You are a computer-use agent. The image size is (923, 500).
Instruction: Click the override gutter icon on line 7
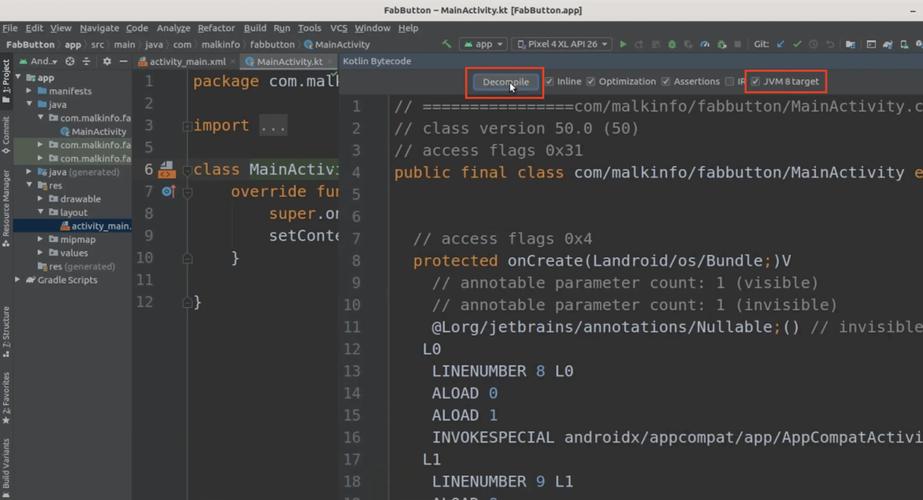click(167, 192)
